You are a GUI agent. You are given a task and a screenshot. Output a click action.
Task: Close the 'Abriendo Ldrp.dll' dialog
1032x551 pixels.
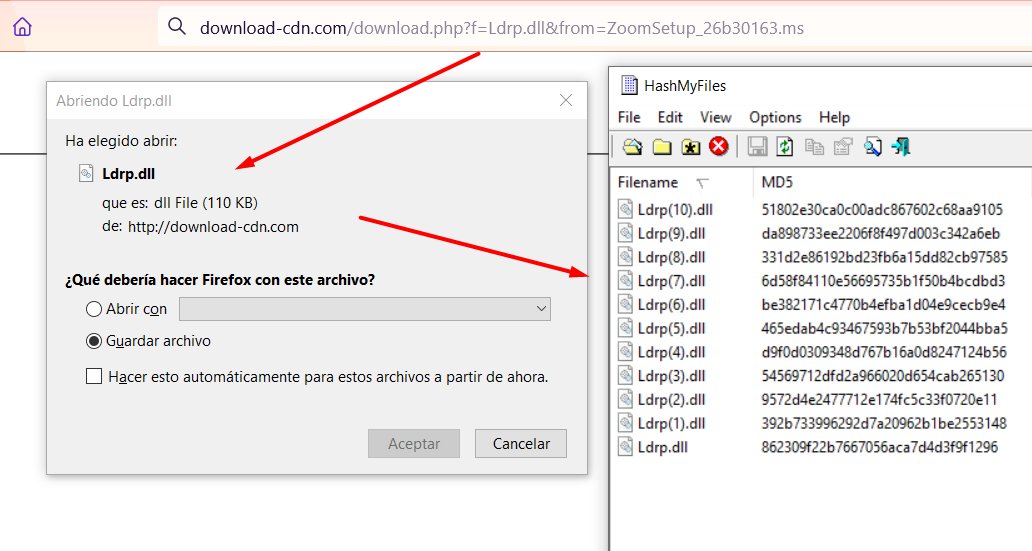click(x=566, y=100)
